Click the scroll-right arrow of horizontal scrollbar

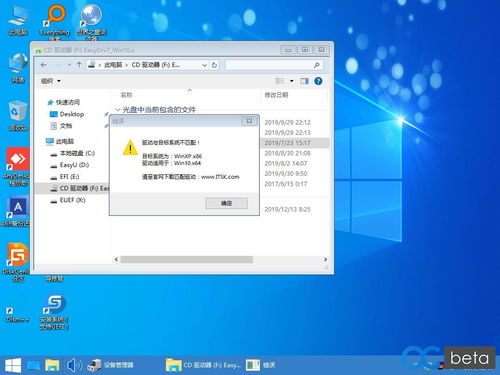pyautogui.click(x=325, y=259)
